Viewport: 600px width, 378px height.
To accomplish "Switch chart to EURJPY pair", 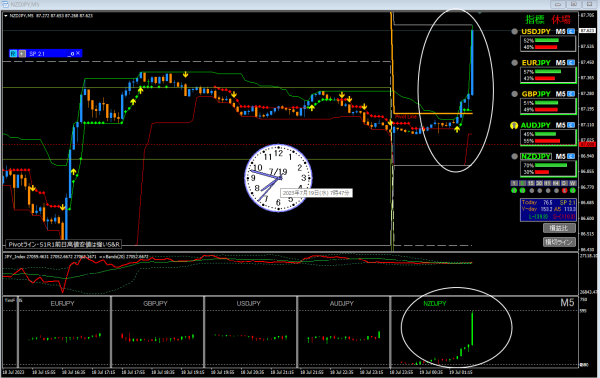I will point(536,63).
